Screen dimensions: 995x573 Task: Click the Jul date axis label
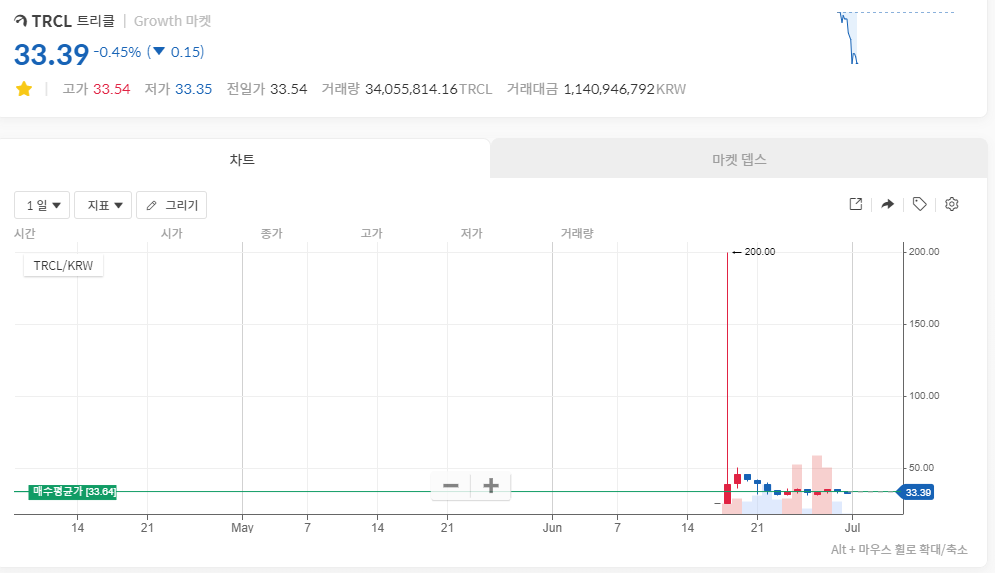pyautogui.click(x=852, y=528)
